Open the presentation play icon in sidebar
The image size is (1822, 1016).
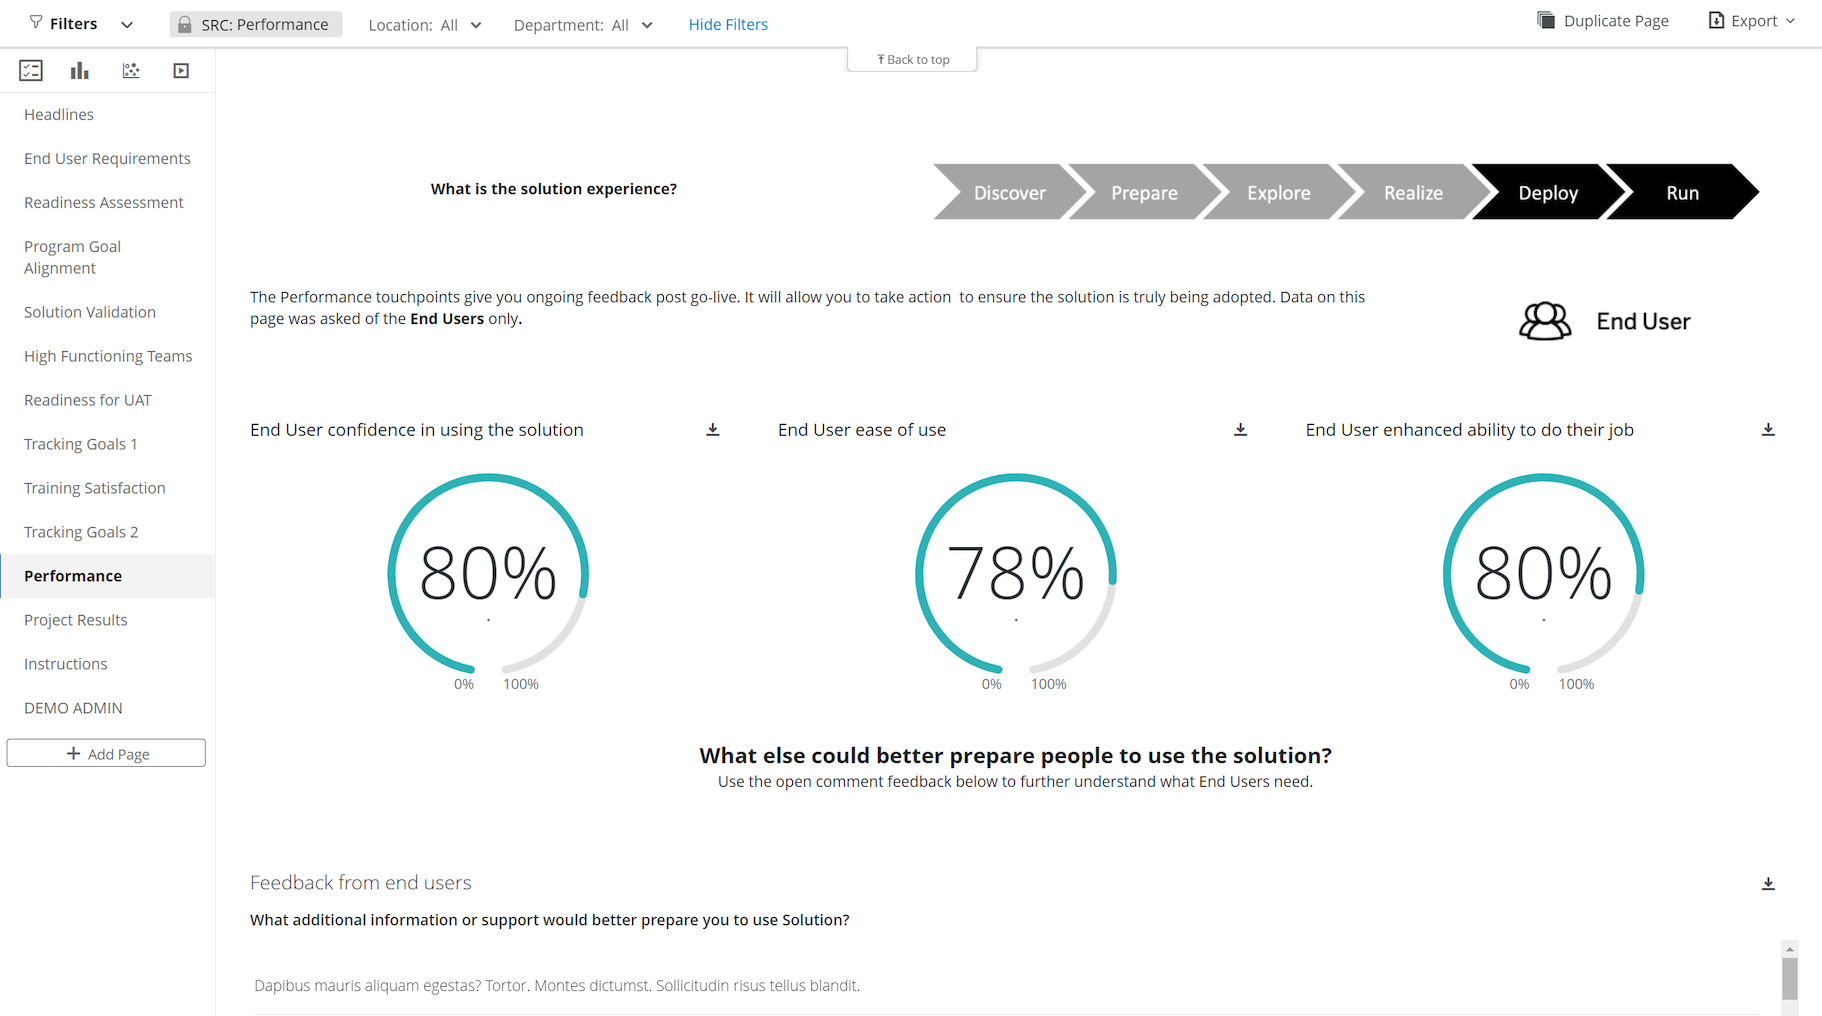[x=181, y=71]
